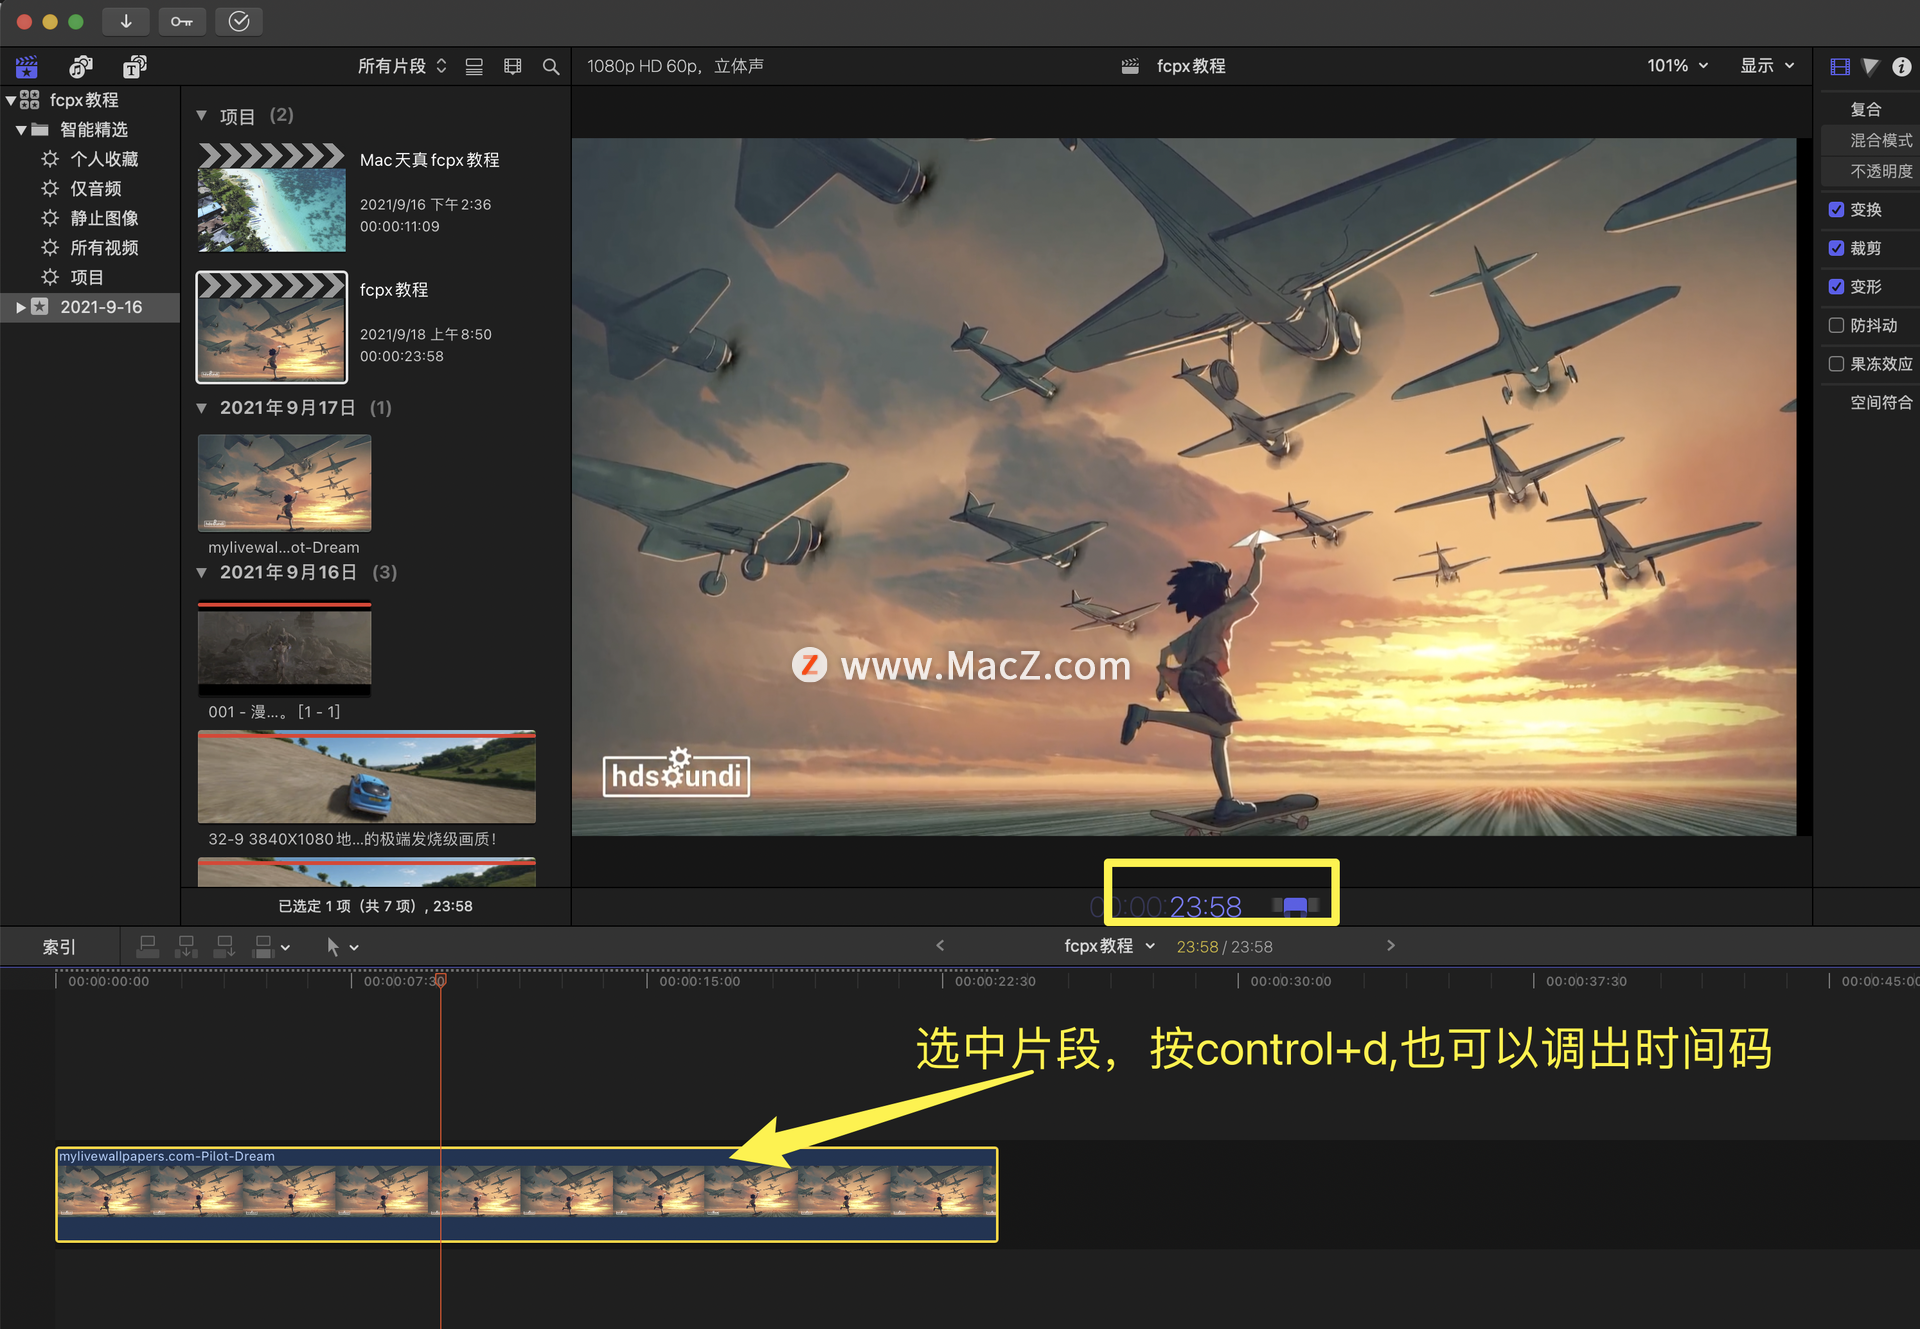Toggle the 变形 checkbox
The width and height of the screenshot is (1920, 1329).
click(x=1836, y=286)
